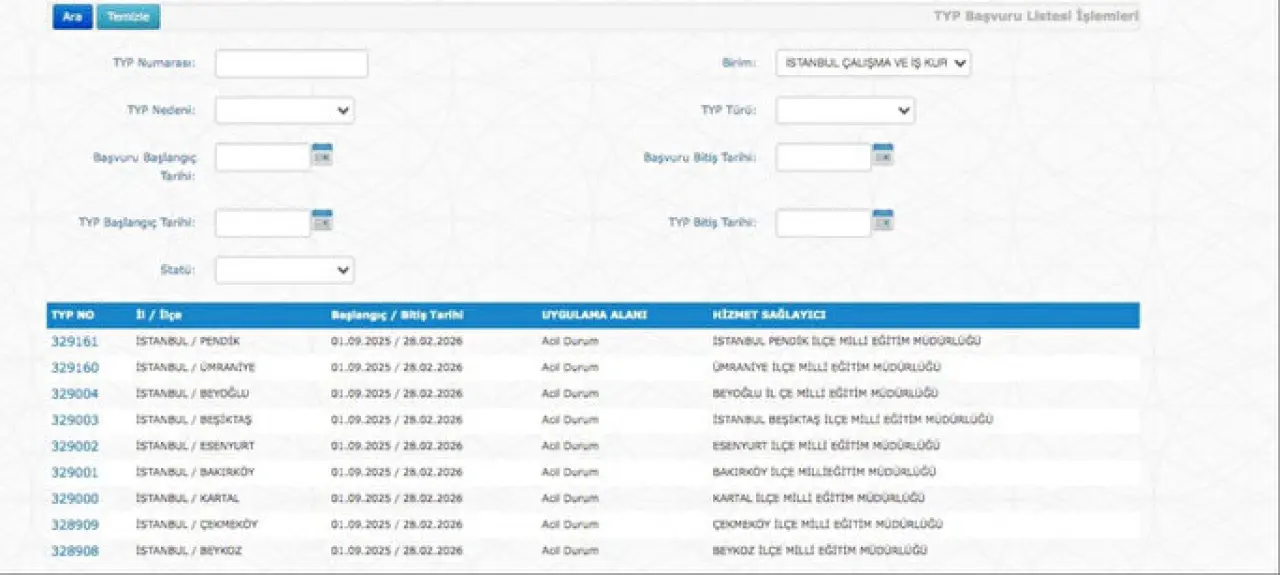Click the Ara search button
The width and height of the screenshot is (1280, 575).
click(x=72, y=17)
